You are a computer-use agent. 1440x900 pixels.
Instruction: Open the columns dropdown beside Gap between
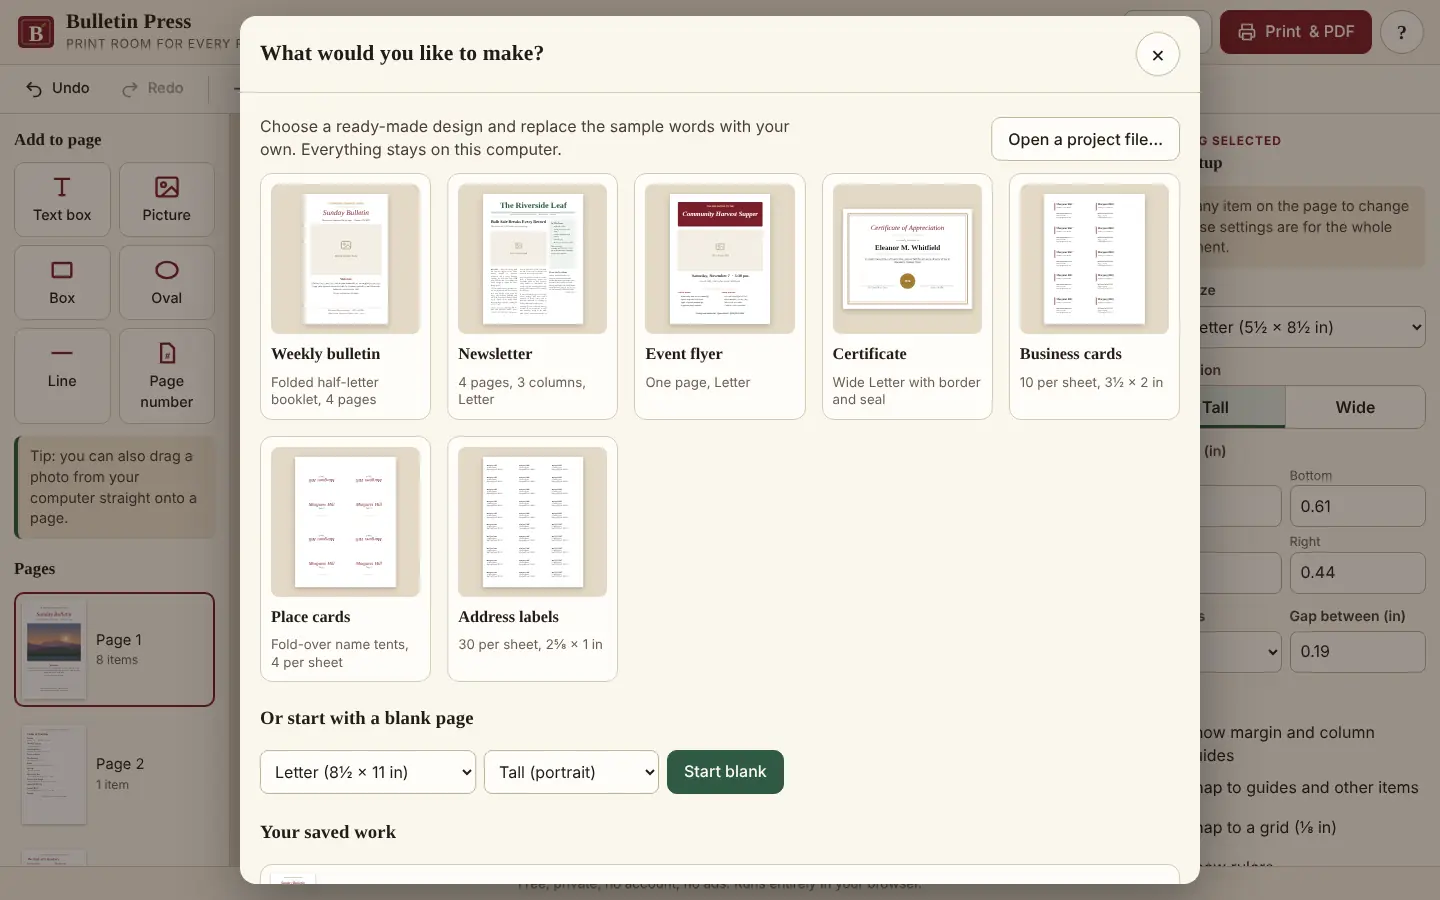click(x=1240, y=652)
